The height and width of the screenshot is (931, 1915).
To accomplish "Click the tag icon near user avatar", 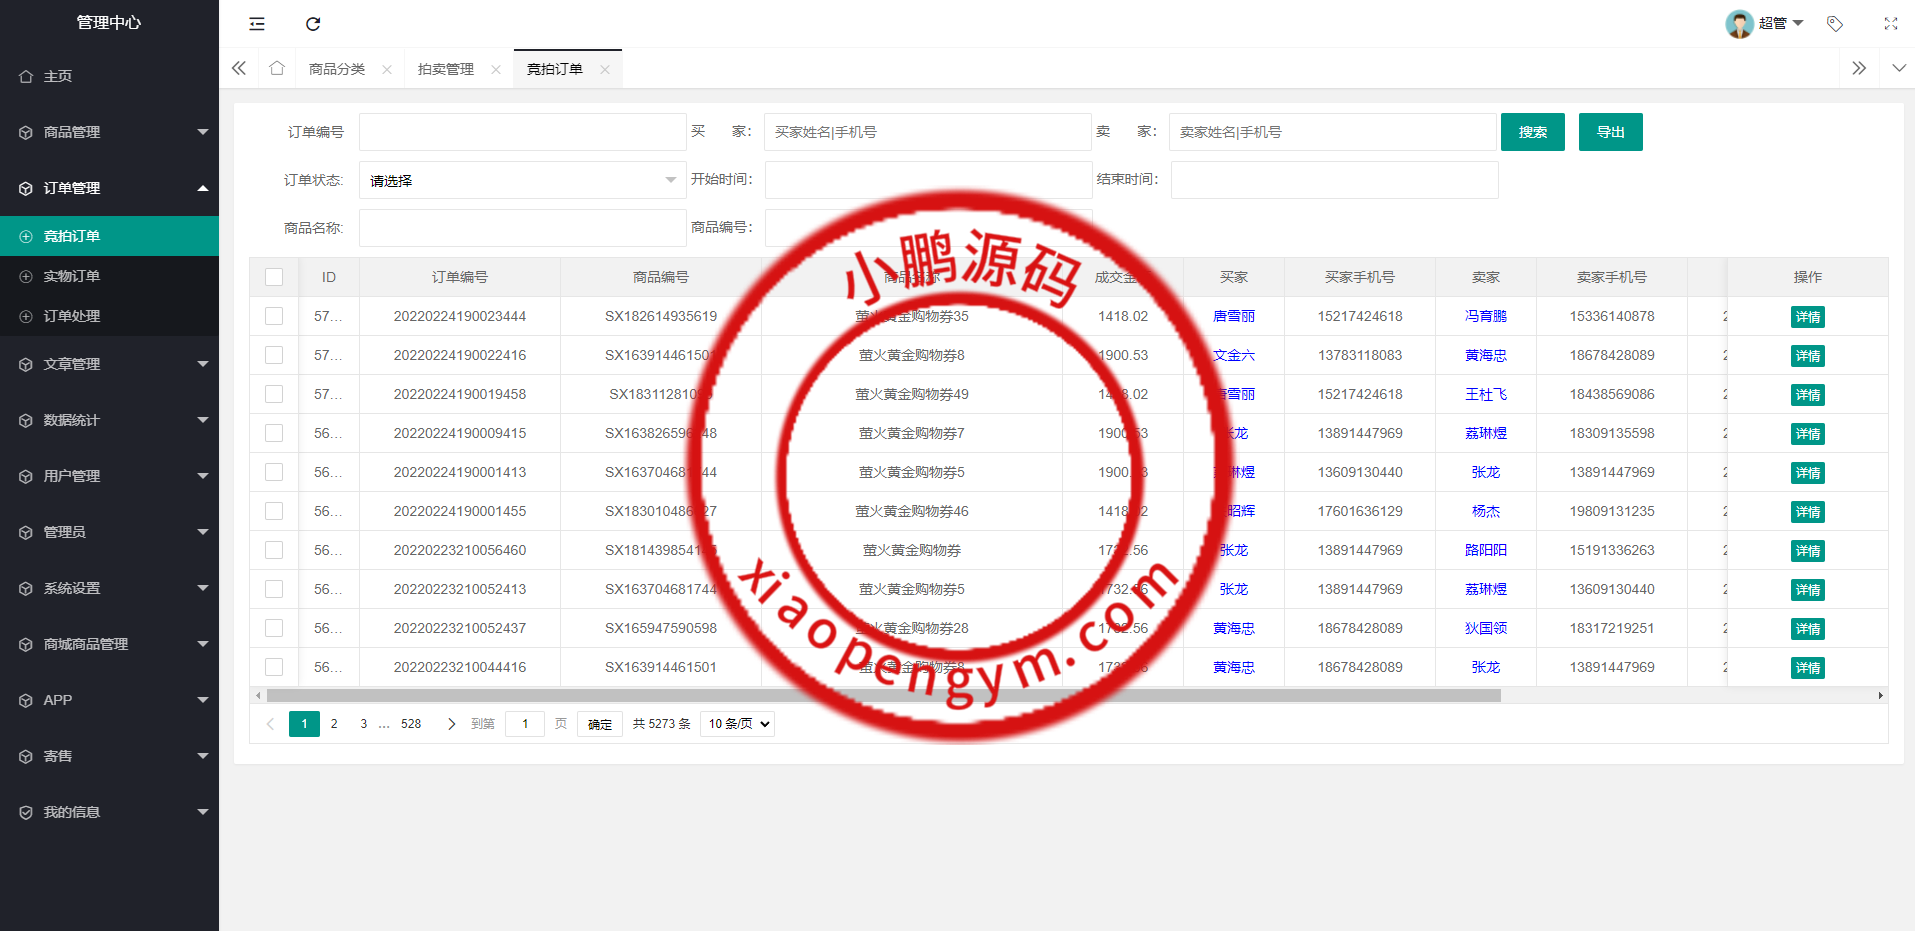I will (x=1834, y=24).
